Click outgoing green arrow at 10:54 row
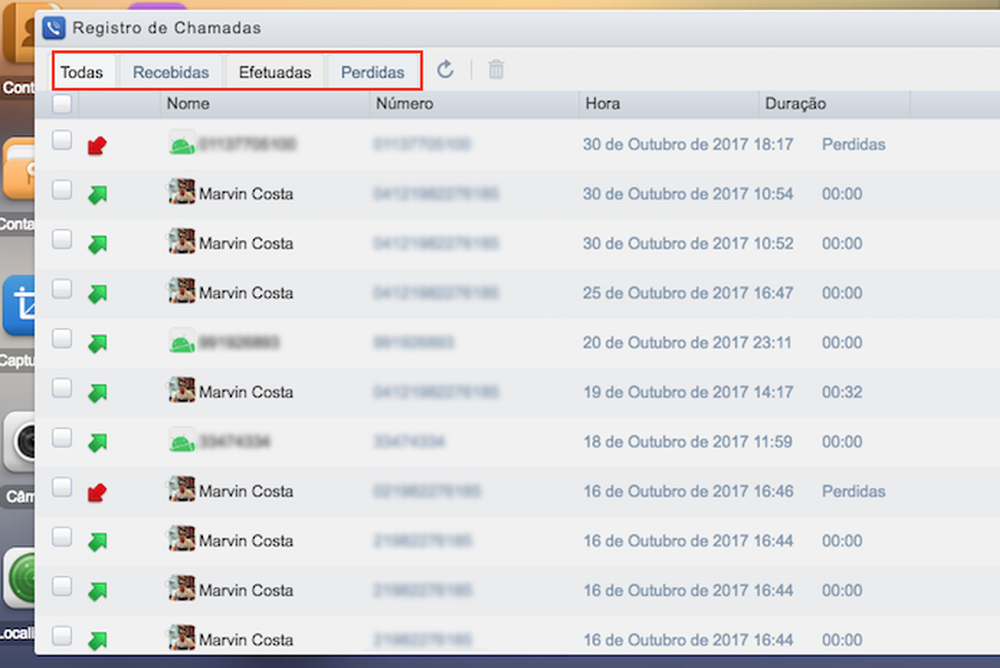 coord(98,195)
